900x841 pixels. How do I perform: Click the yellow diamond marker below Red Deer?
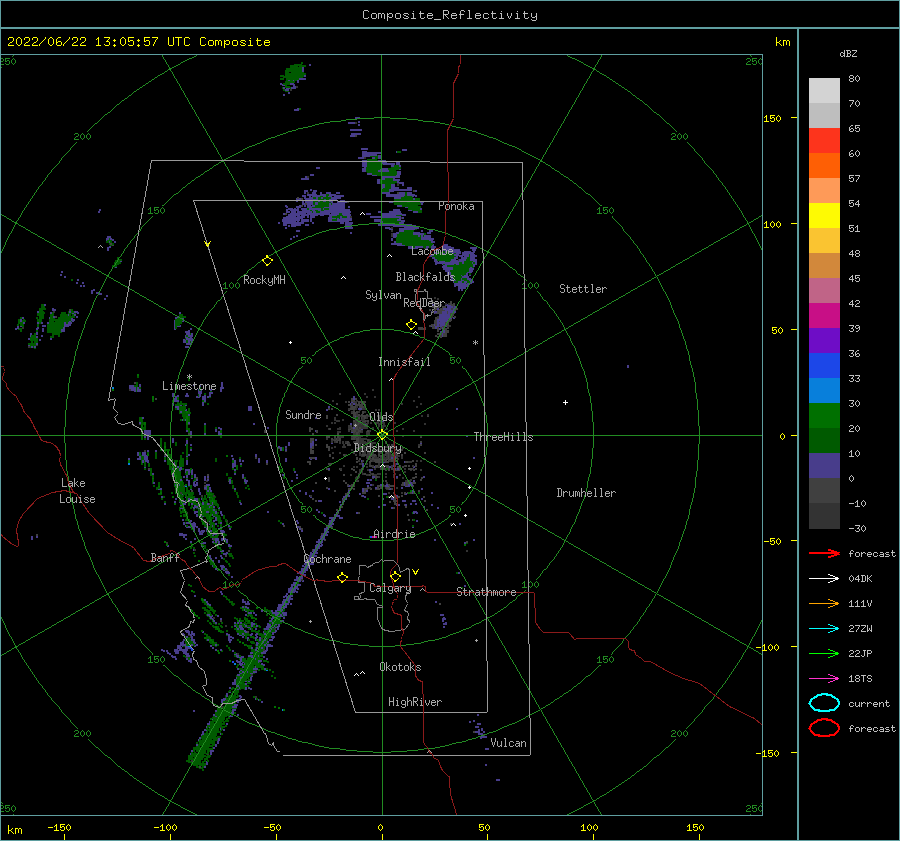[411, 325]
